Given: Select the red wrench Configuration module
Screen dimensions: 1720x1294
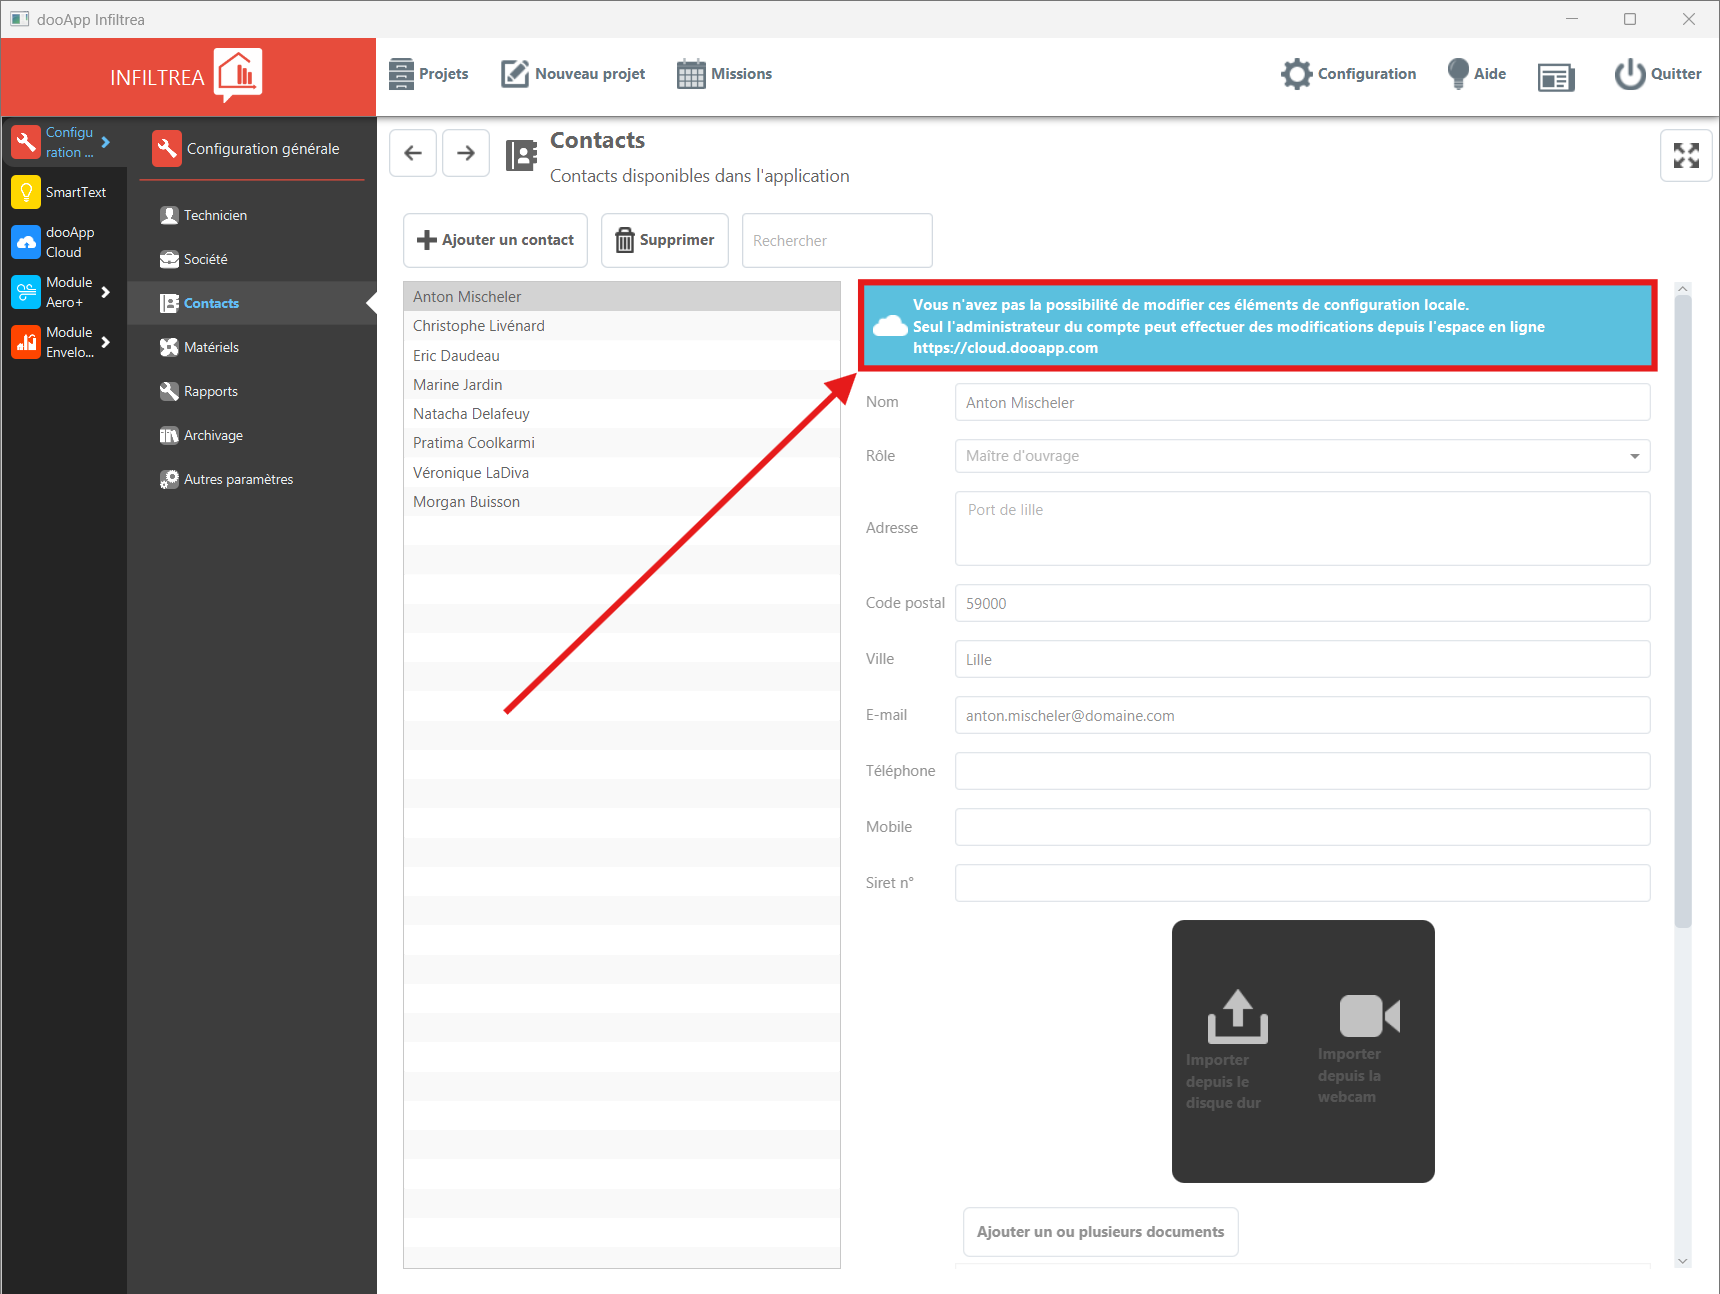Looking at the screenshot, I should click(x=26, y=142).
